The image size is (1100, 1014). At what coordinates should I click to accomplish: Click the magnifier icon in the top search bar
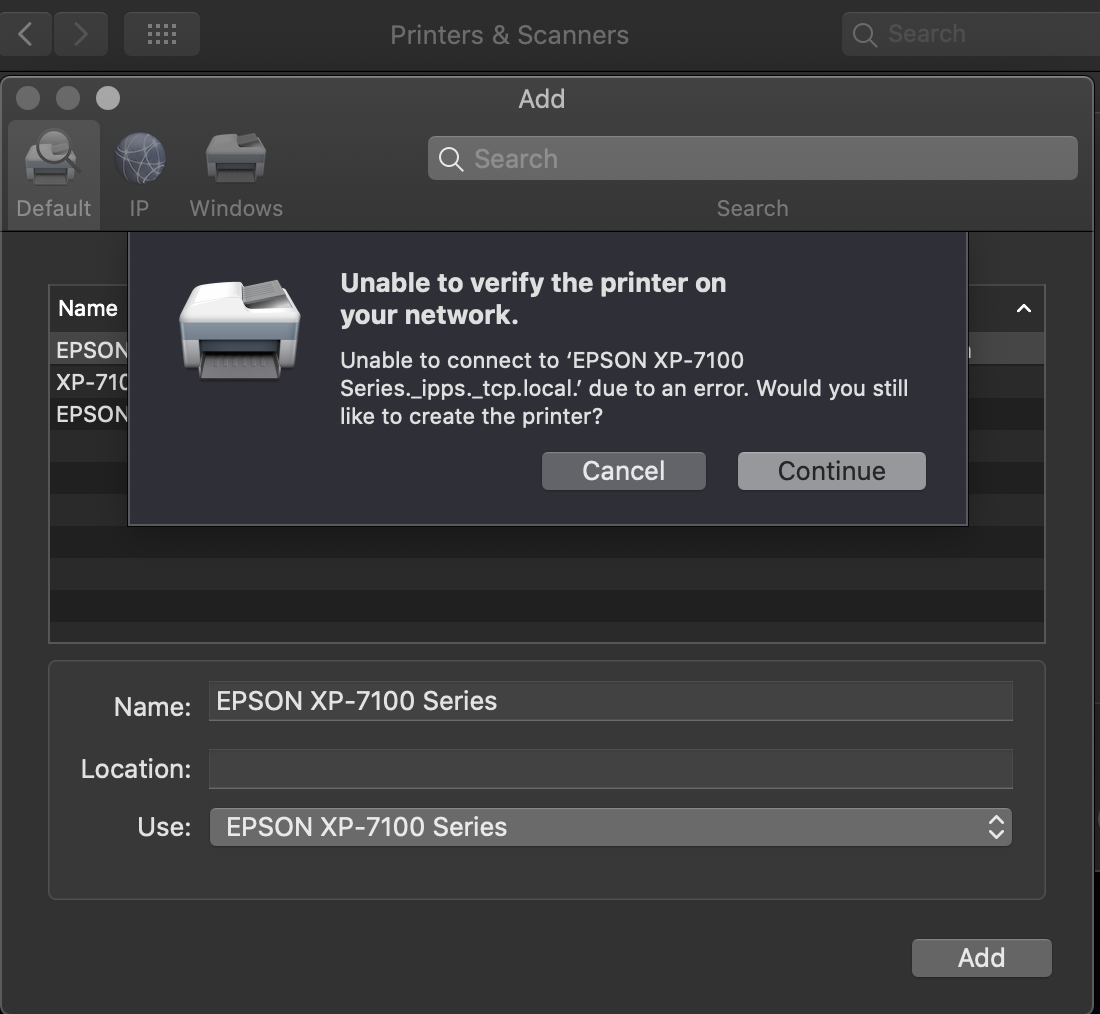865,34
